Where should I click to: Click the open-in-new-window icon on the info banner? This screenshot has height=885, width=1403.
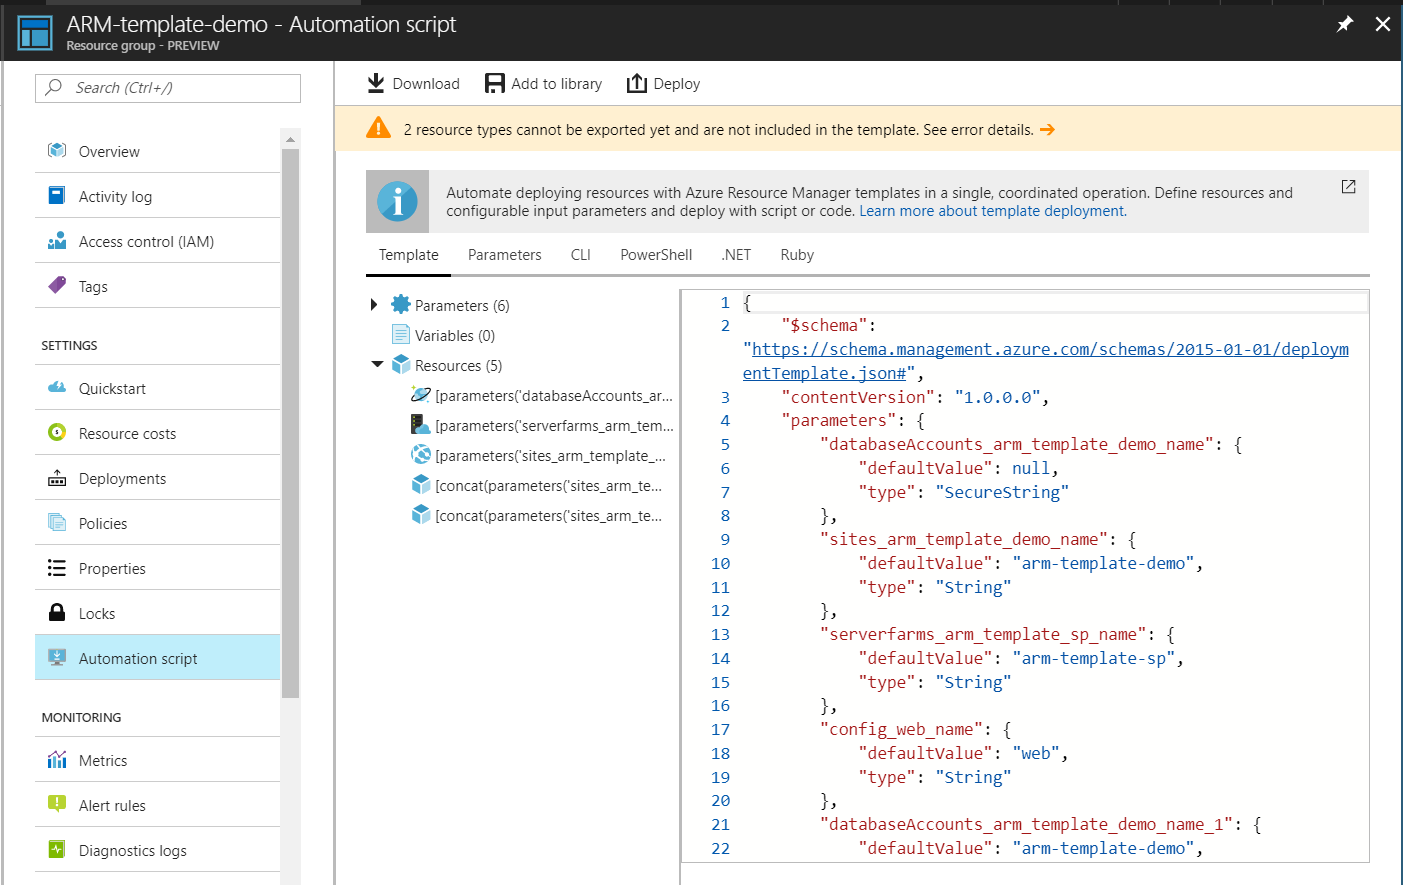[x=1348, y=186]
